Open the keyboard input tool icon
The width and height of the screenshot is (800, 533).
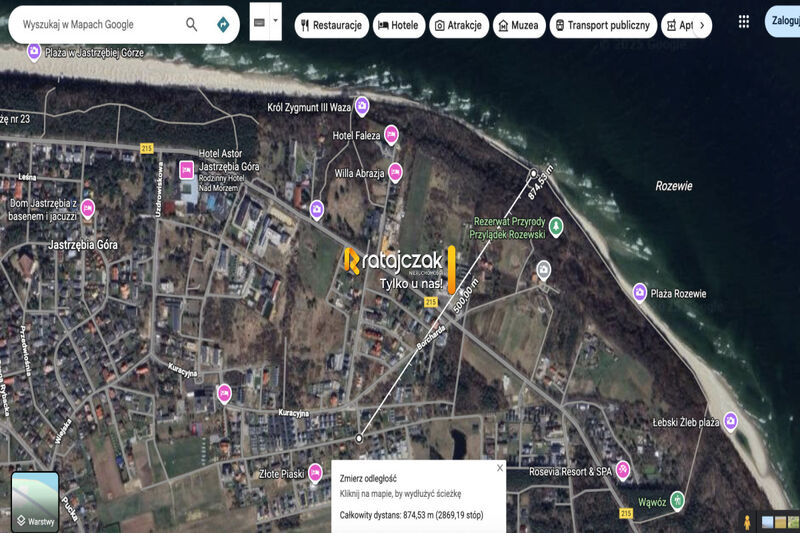(x=259, y=22)
